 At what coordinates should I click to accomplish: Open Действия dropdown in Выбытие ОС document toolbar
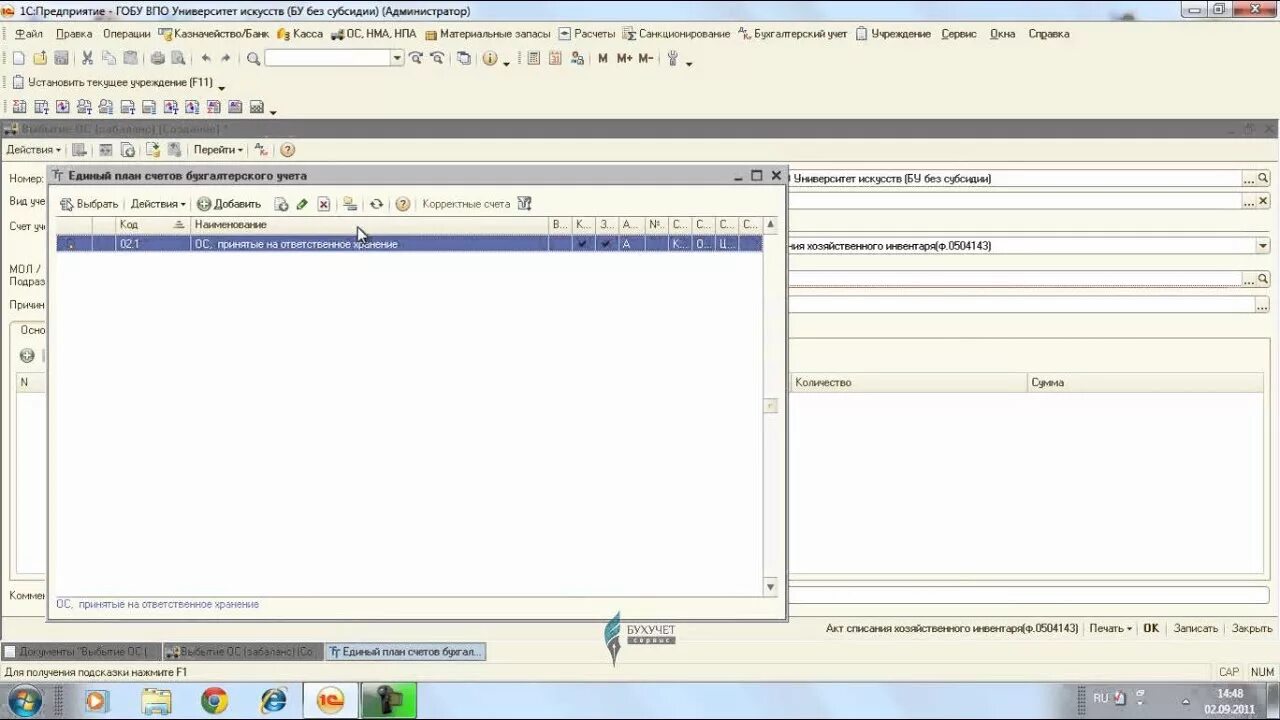[34, 150]
